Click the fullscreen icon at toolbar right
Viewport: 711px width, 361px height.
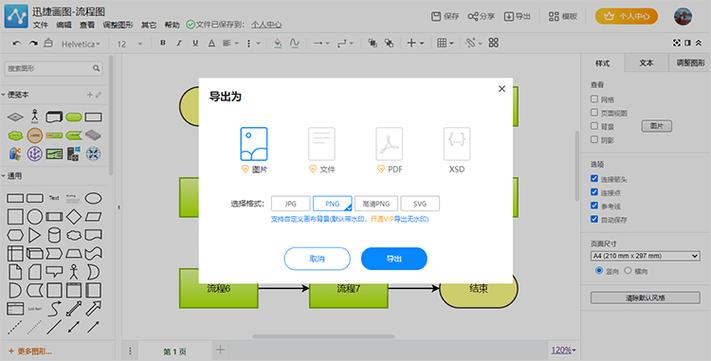click(x=677, y=43)
